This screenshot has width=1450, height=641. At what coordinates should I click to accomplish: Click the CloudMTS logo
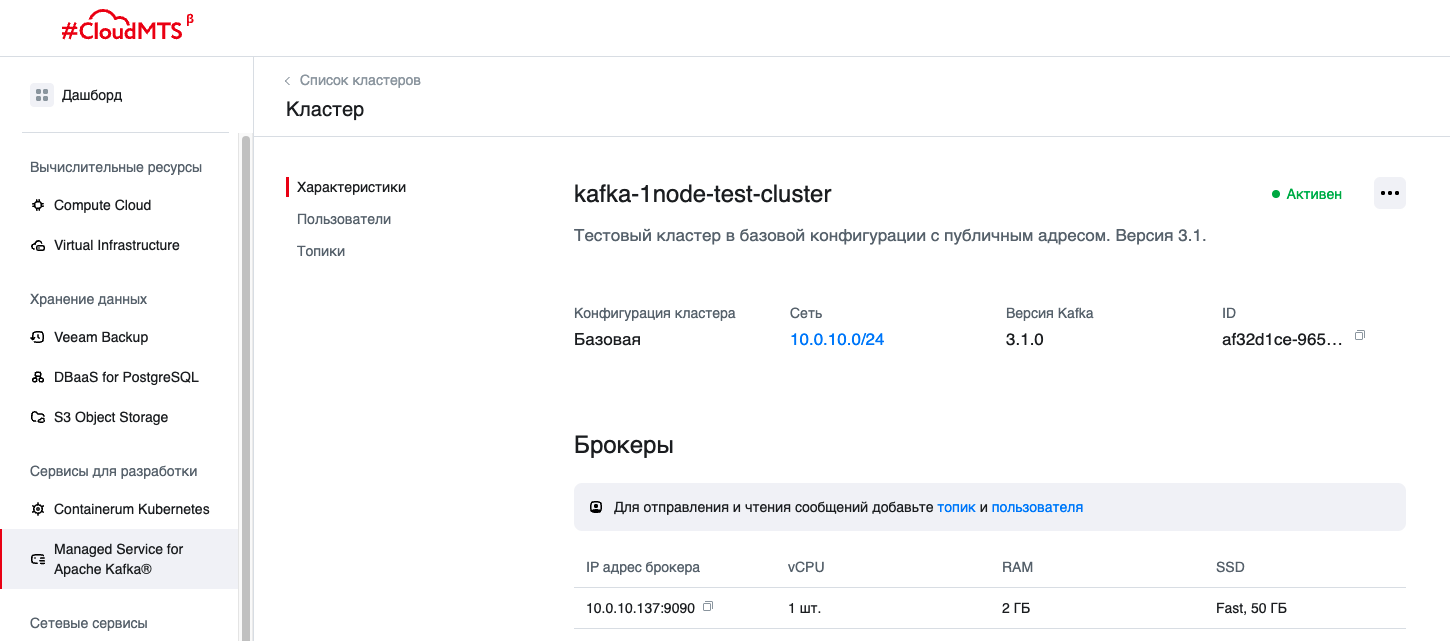(x=122, y=29)
